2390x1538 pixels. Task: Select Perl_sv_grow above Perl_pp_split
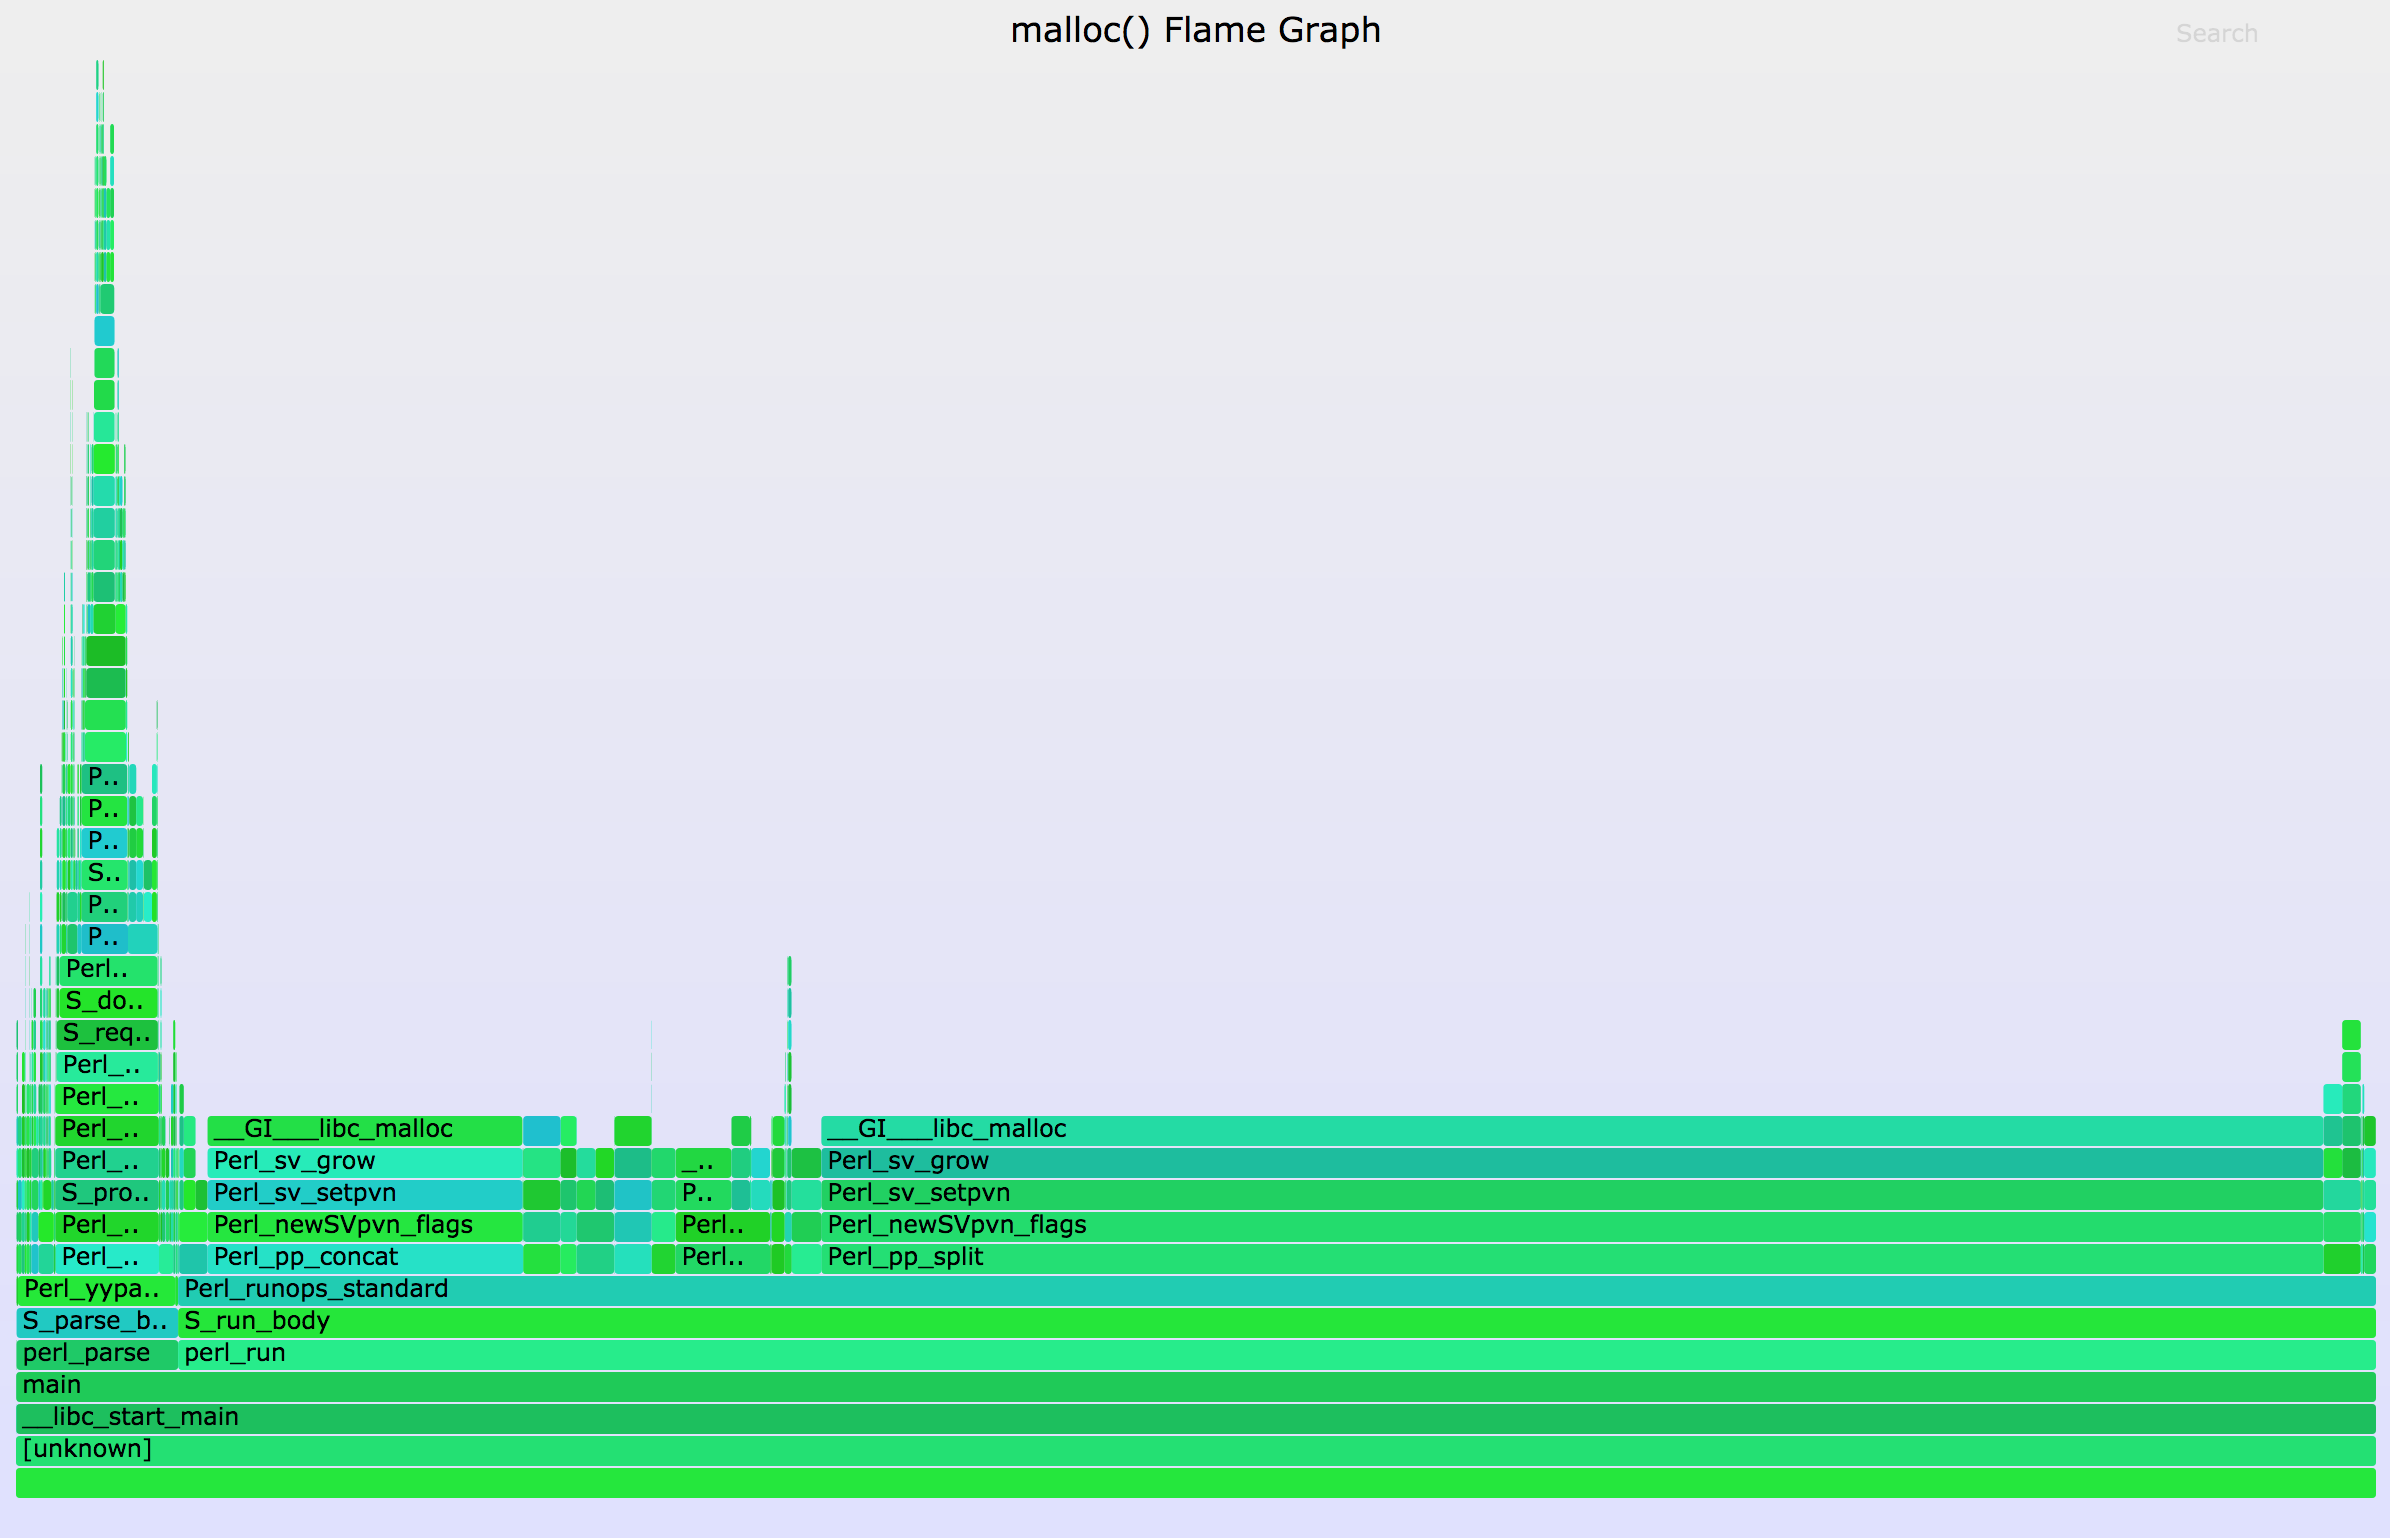pyautogui.click(x=1570, y=1162)
